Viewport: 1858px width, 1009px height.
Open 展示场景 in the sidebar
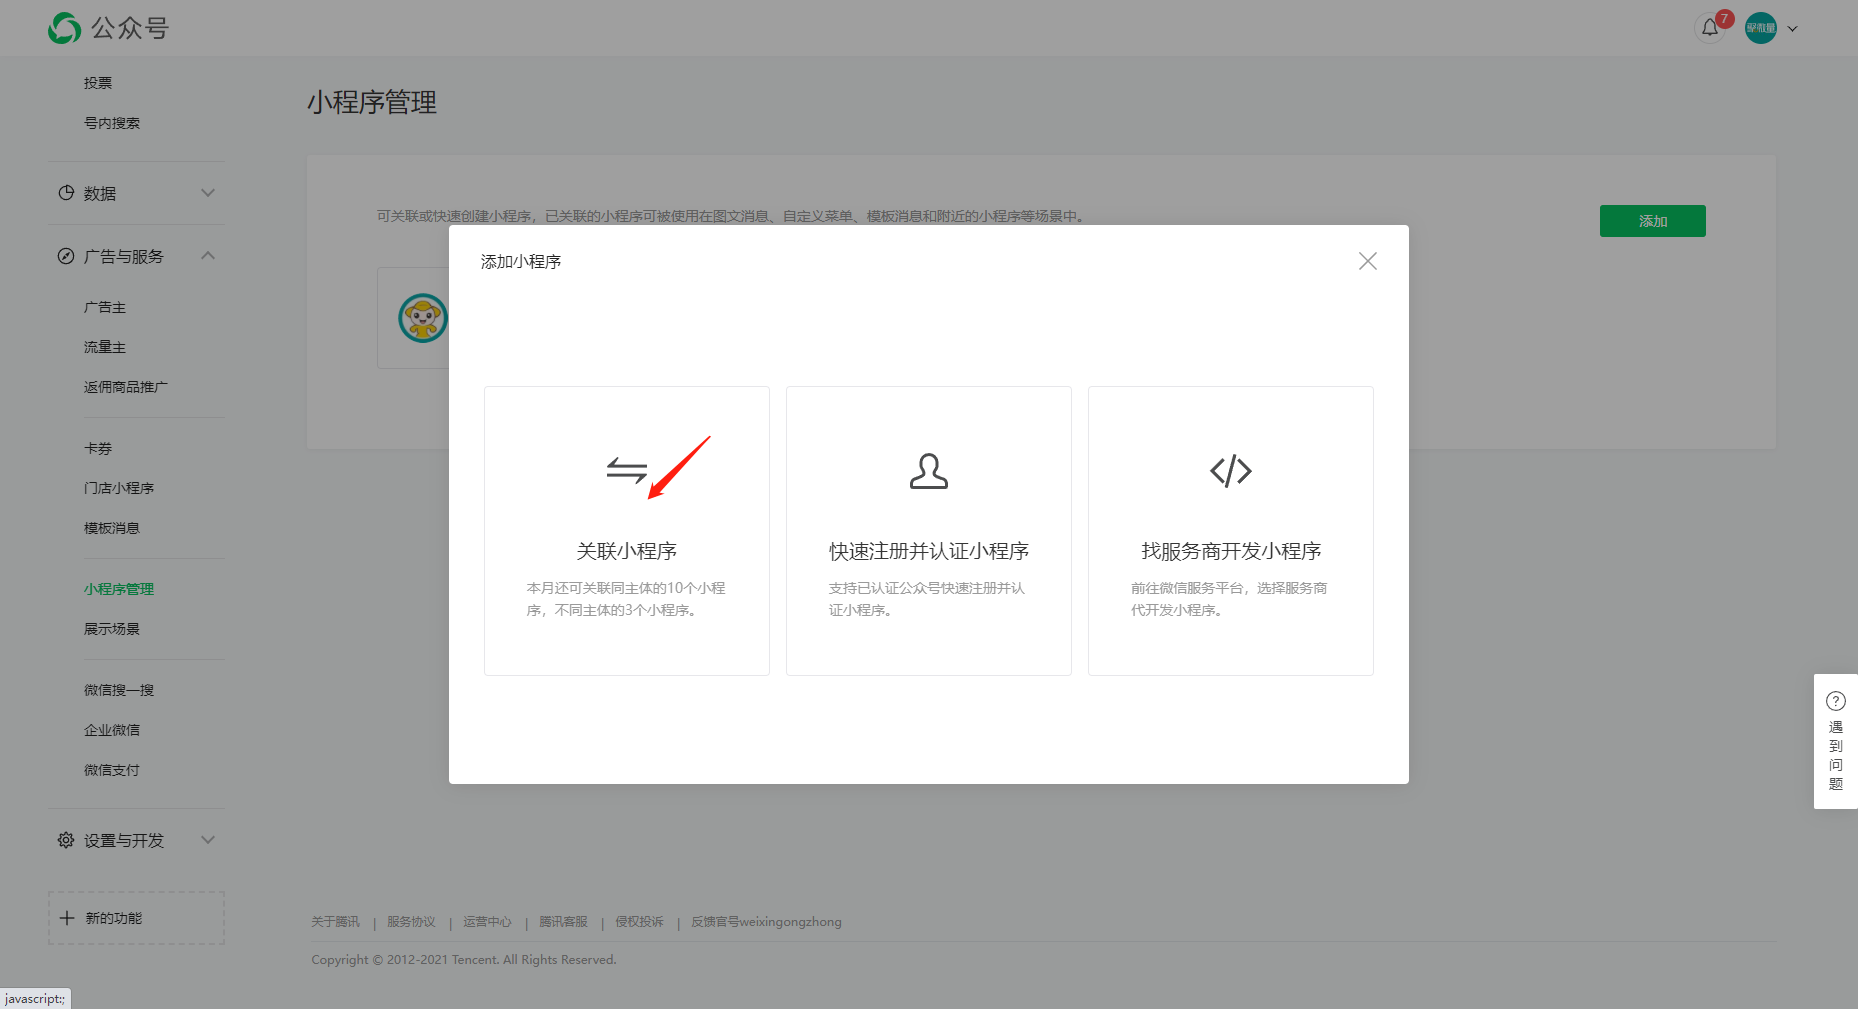tap(112, 629)
